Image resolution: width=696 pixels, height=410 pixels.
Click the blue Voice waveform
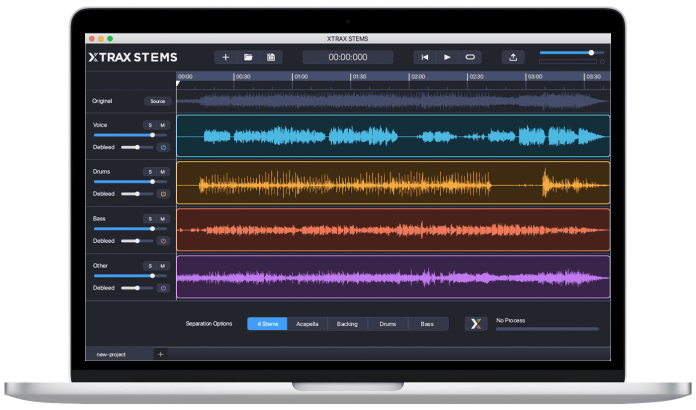tap(393, 136)
